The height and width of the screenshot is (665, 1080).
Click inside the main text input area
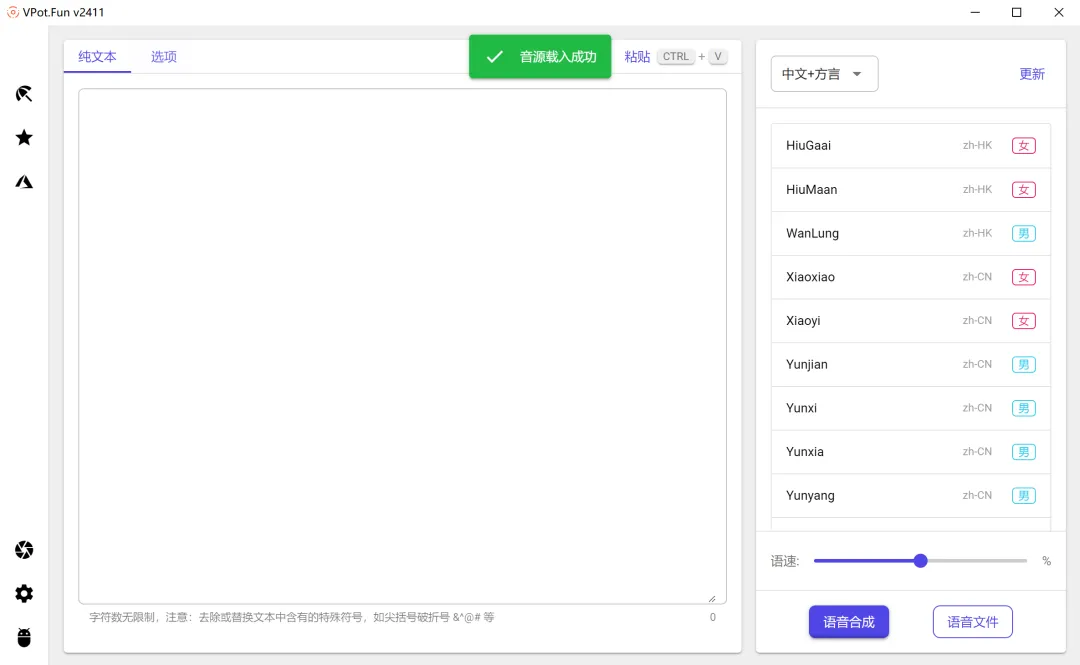coord(402,345)
